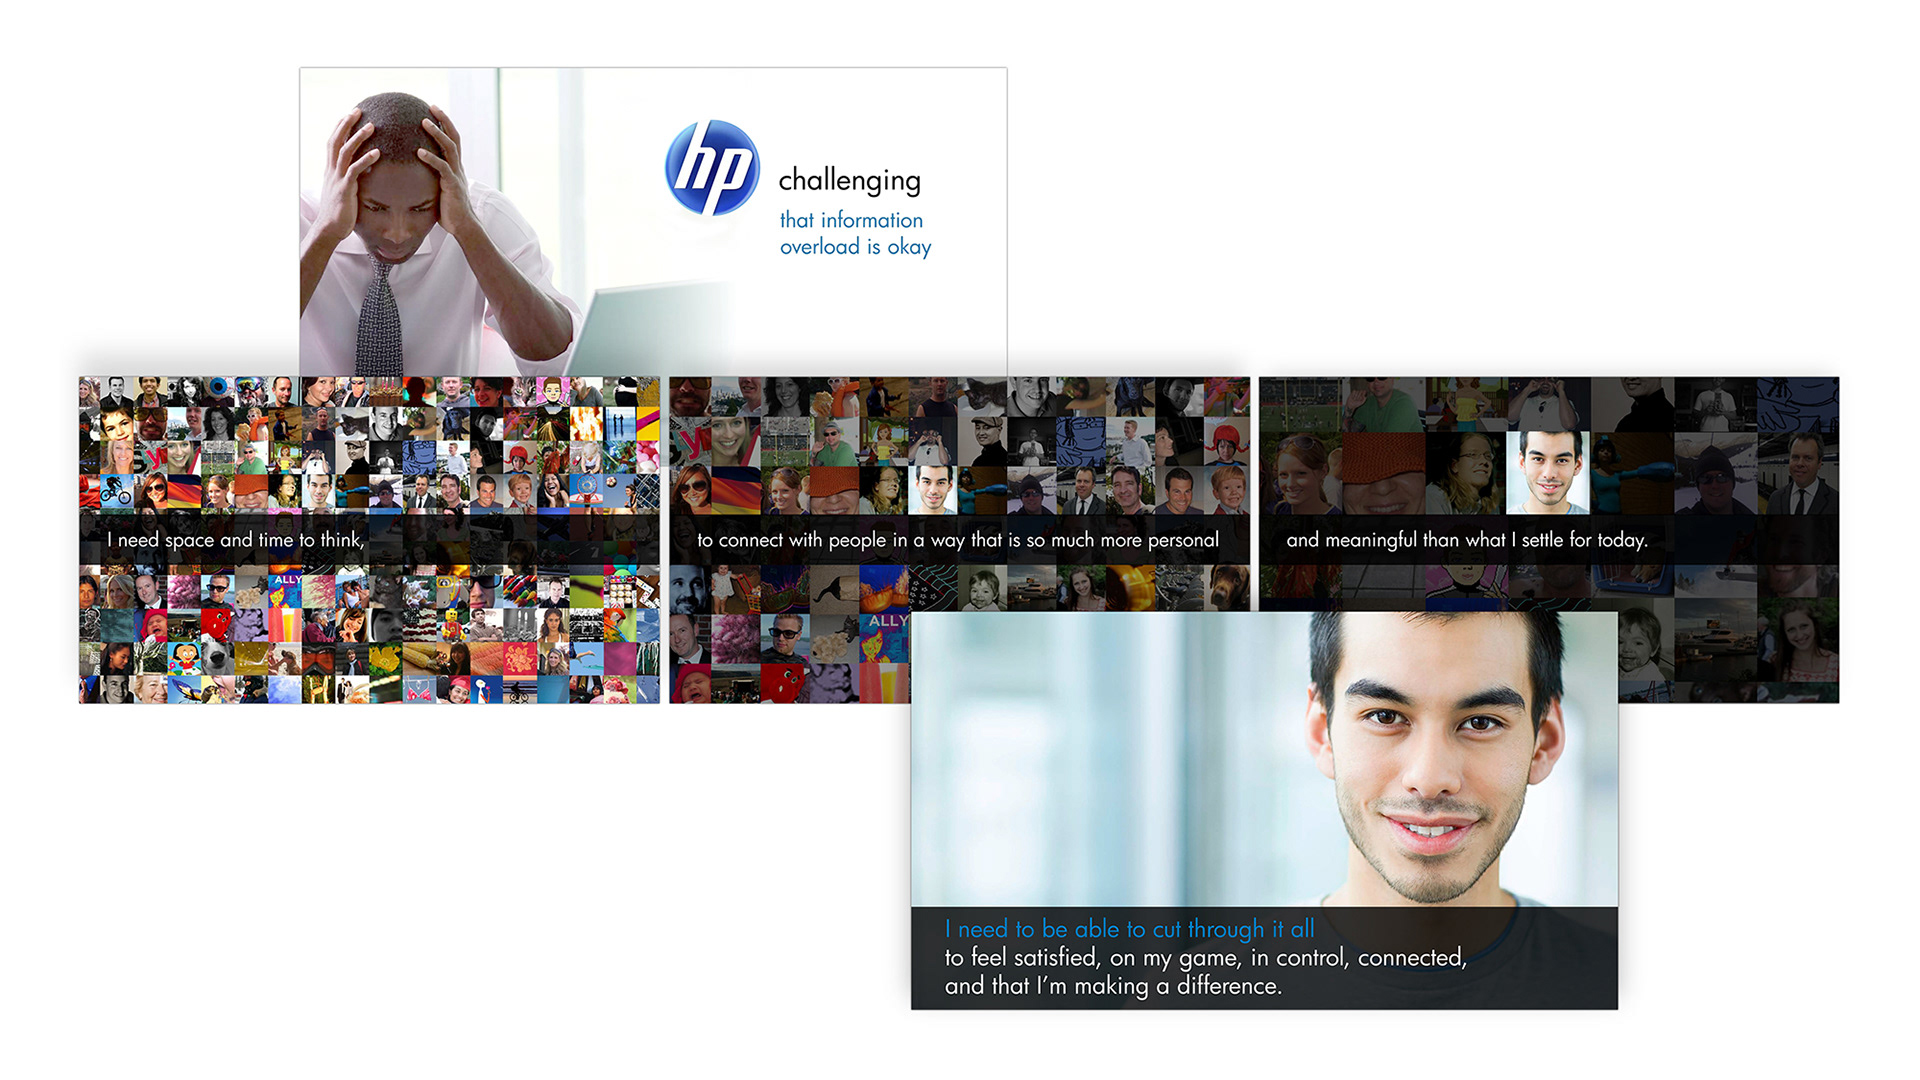Click 'that information overload is okay' text

[854, 233]
